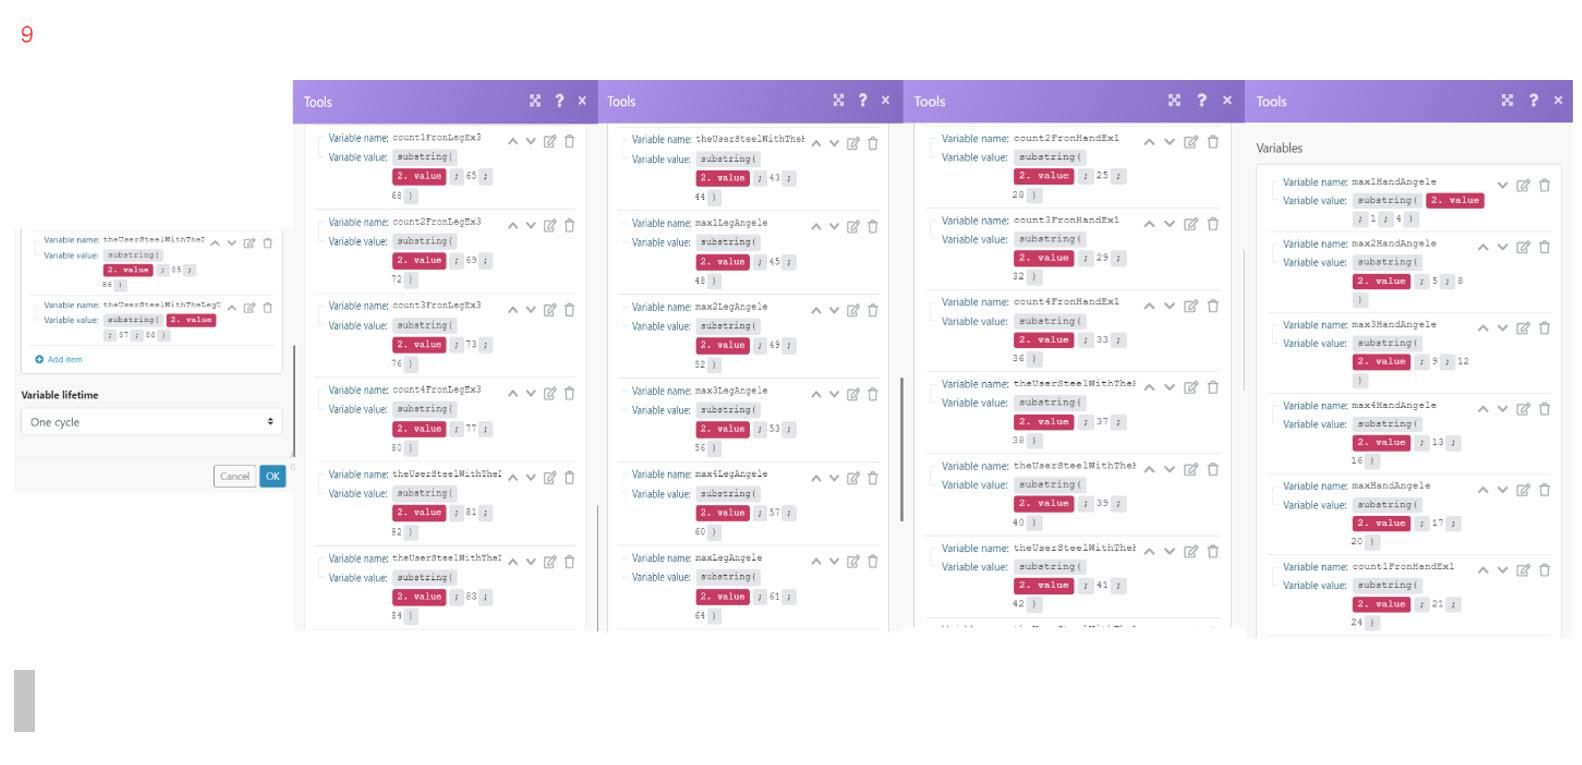Click the Cancel button
This screenshot has height=765, width=1582.
(235, 476)
